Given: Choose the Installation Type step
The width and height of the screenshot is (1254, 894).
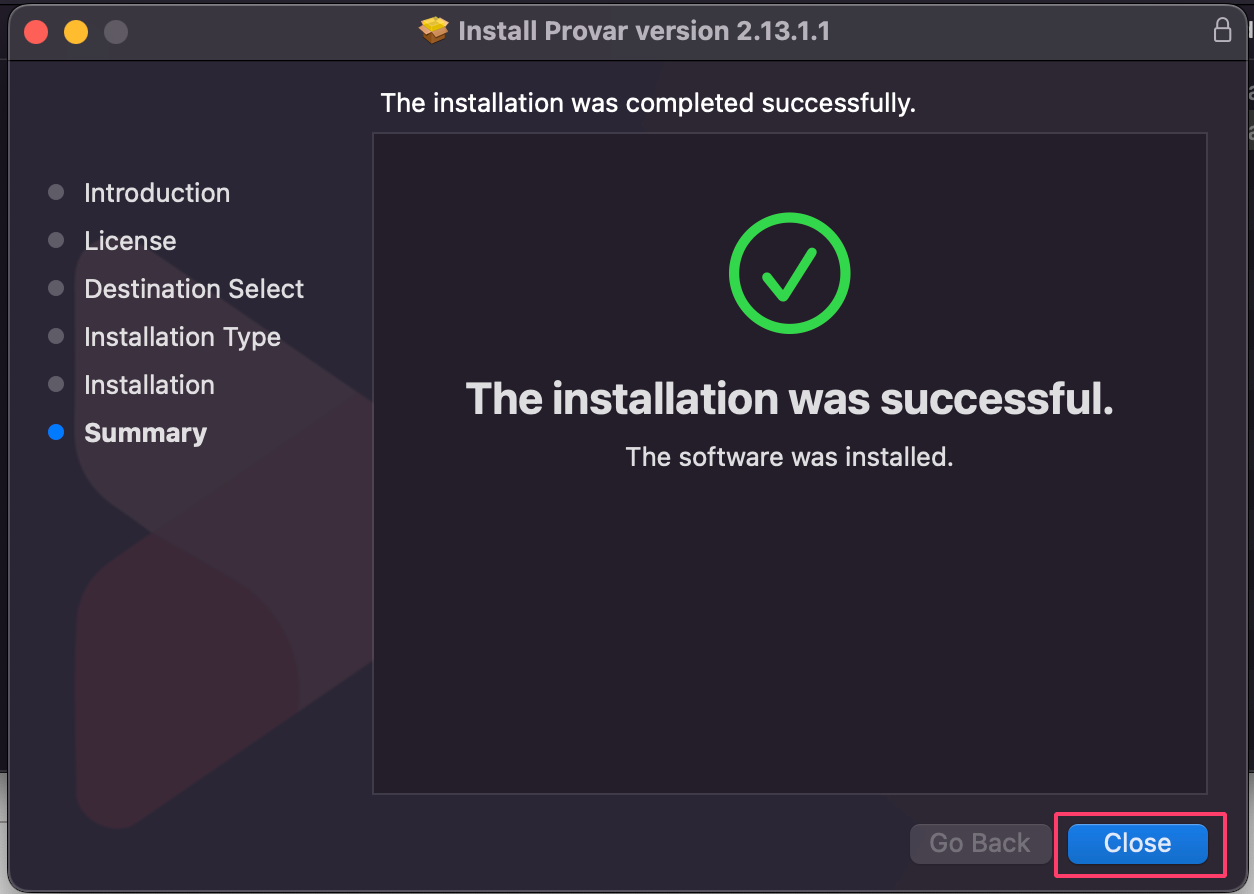Looking at the screenshot, I should 182,337.
